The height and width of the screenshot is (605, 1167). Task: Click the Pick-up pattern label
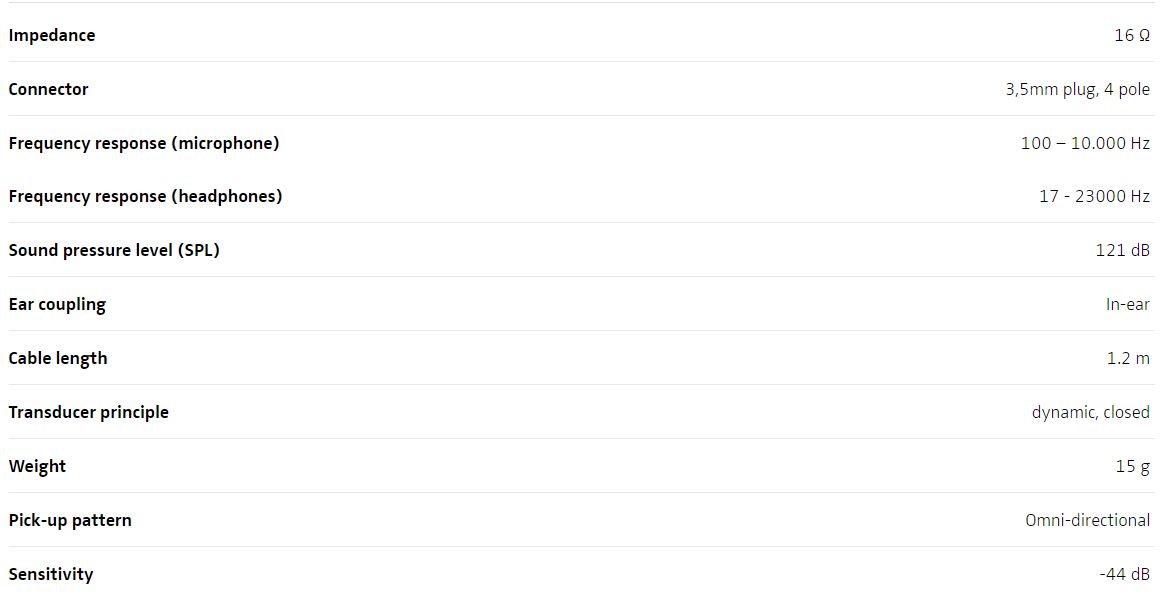[70, 520]
